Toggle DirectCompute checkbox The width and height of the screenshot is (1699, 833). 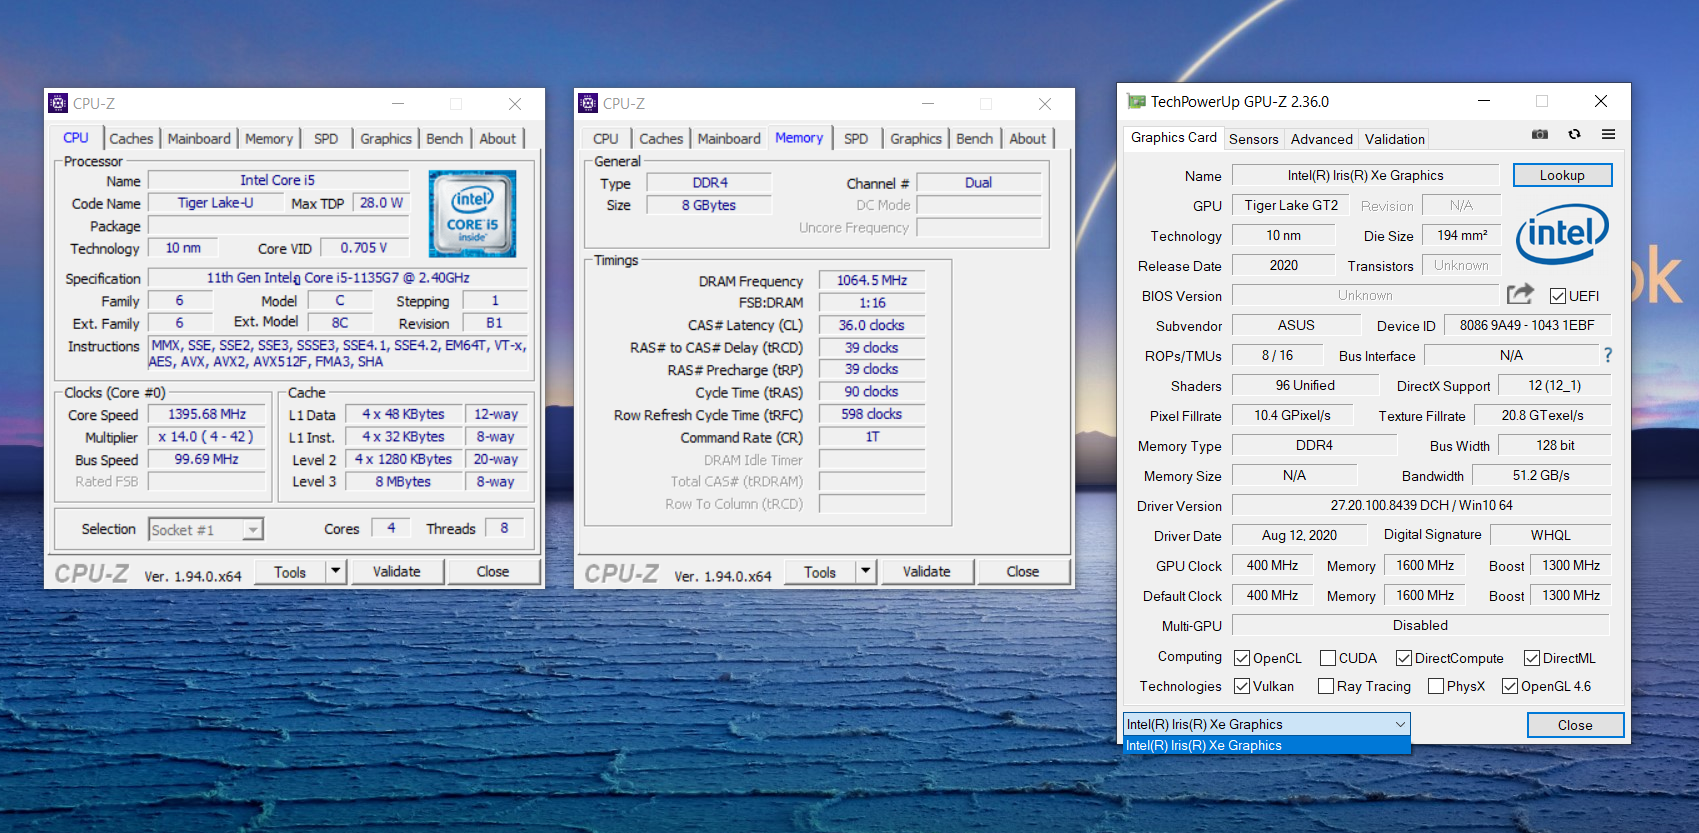pyautogui.click(x=1404, y=658)
